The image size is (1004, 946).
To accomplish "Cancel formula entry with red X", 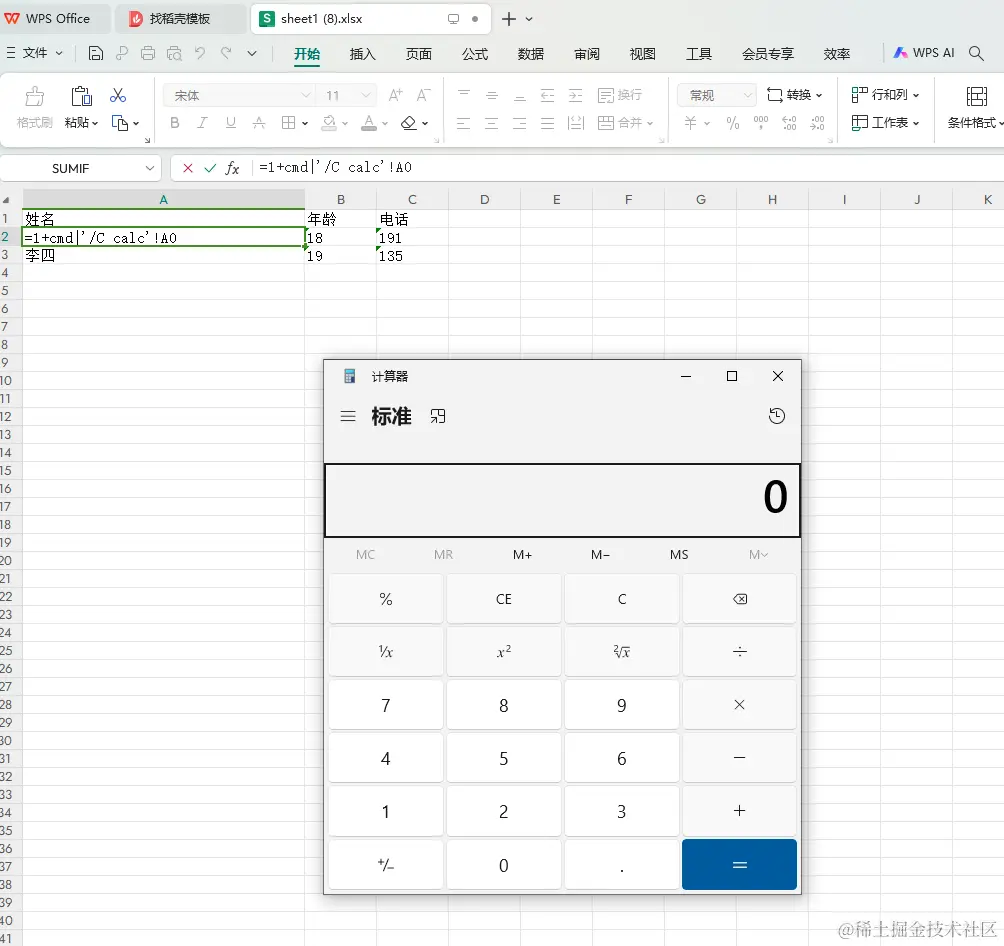I will point(188,168).
